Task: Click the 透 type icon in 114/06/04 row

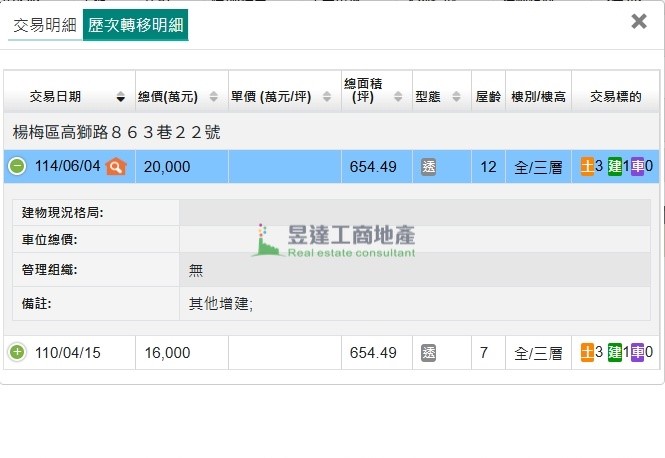Action: 428,167
